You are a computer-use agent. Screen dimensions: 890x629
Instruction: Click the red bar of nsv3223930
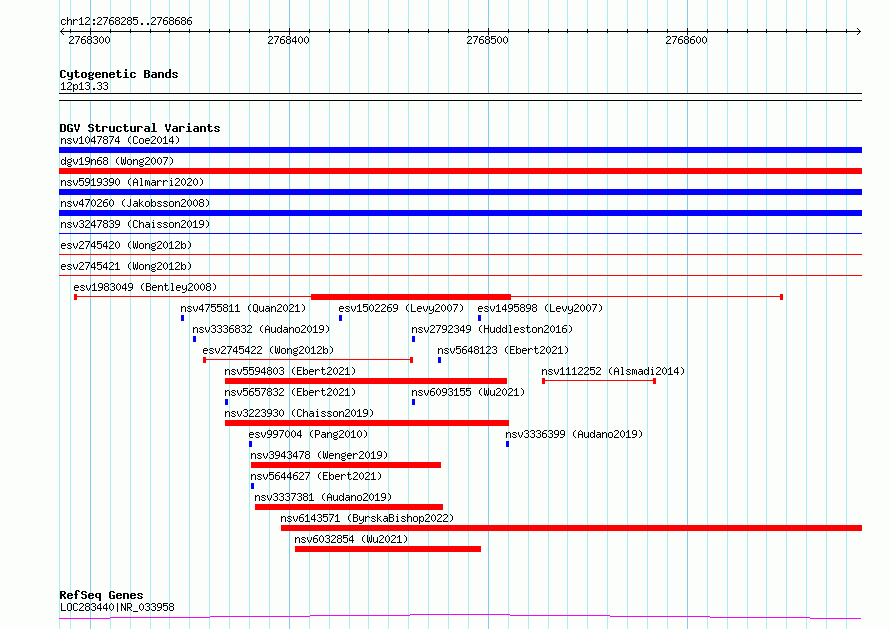[367, 423]
